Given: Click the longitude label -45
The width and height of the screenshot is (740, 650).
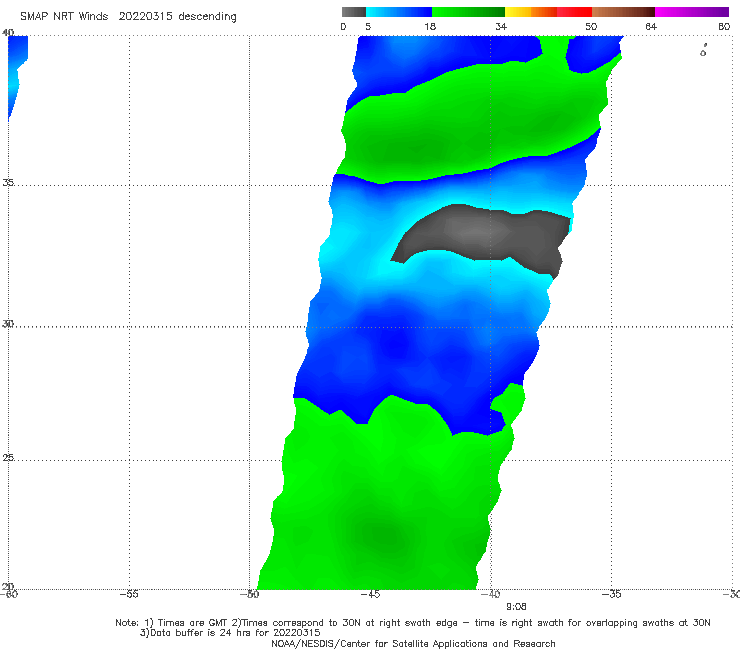Looking at the screenshot, I should [370, 594].
